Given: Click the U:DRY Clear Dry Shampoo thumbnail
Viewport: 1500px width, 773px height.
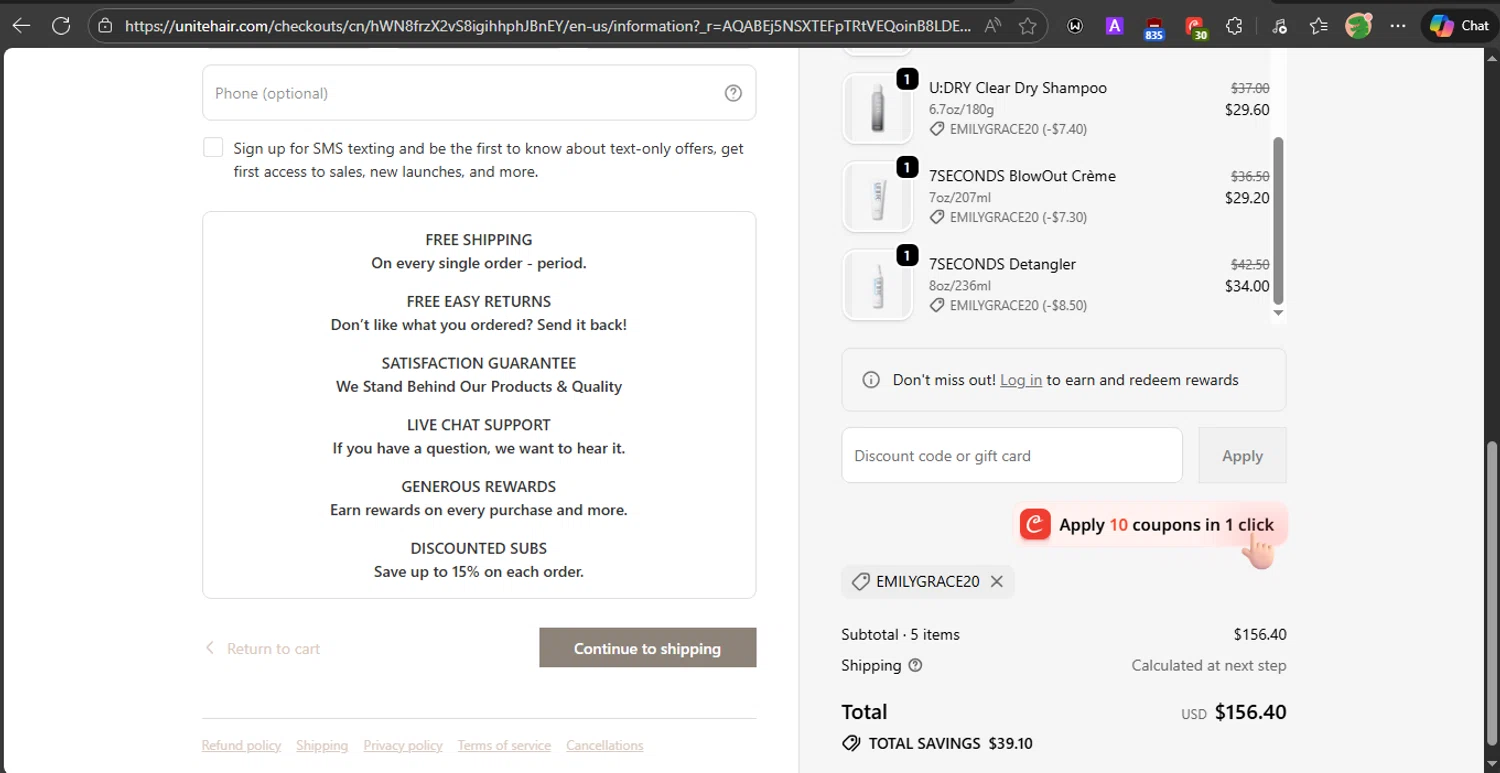Looking at the screenshot, I should coord(877,108).
